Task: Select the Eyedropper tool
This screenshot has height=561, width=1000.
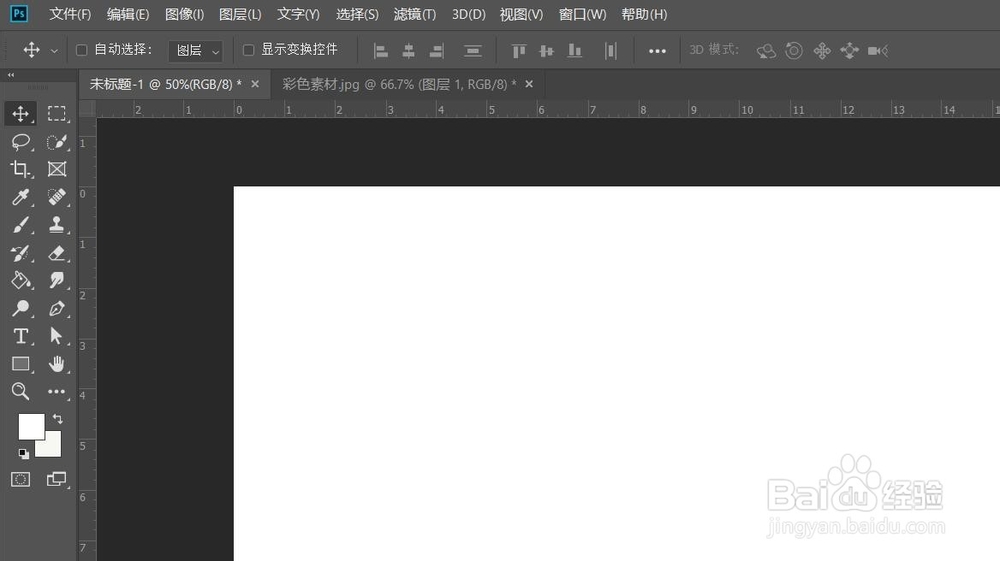Action: [20, 197]
